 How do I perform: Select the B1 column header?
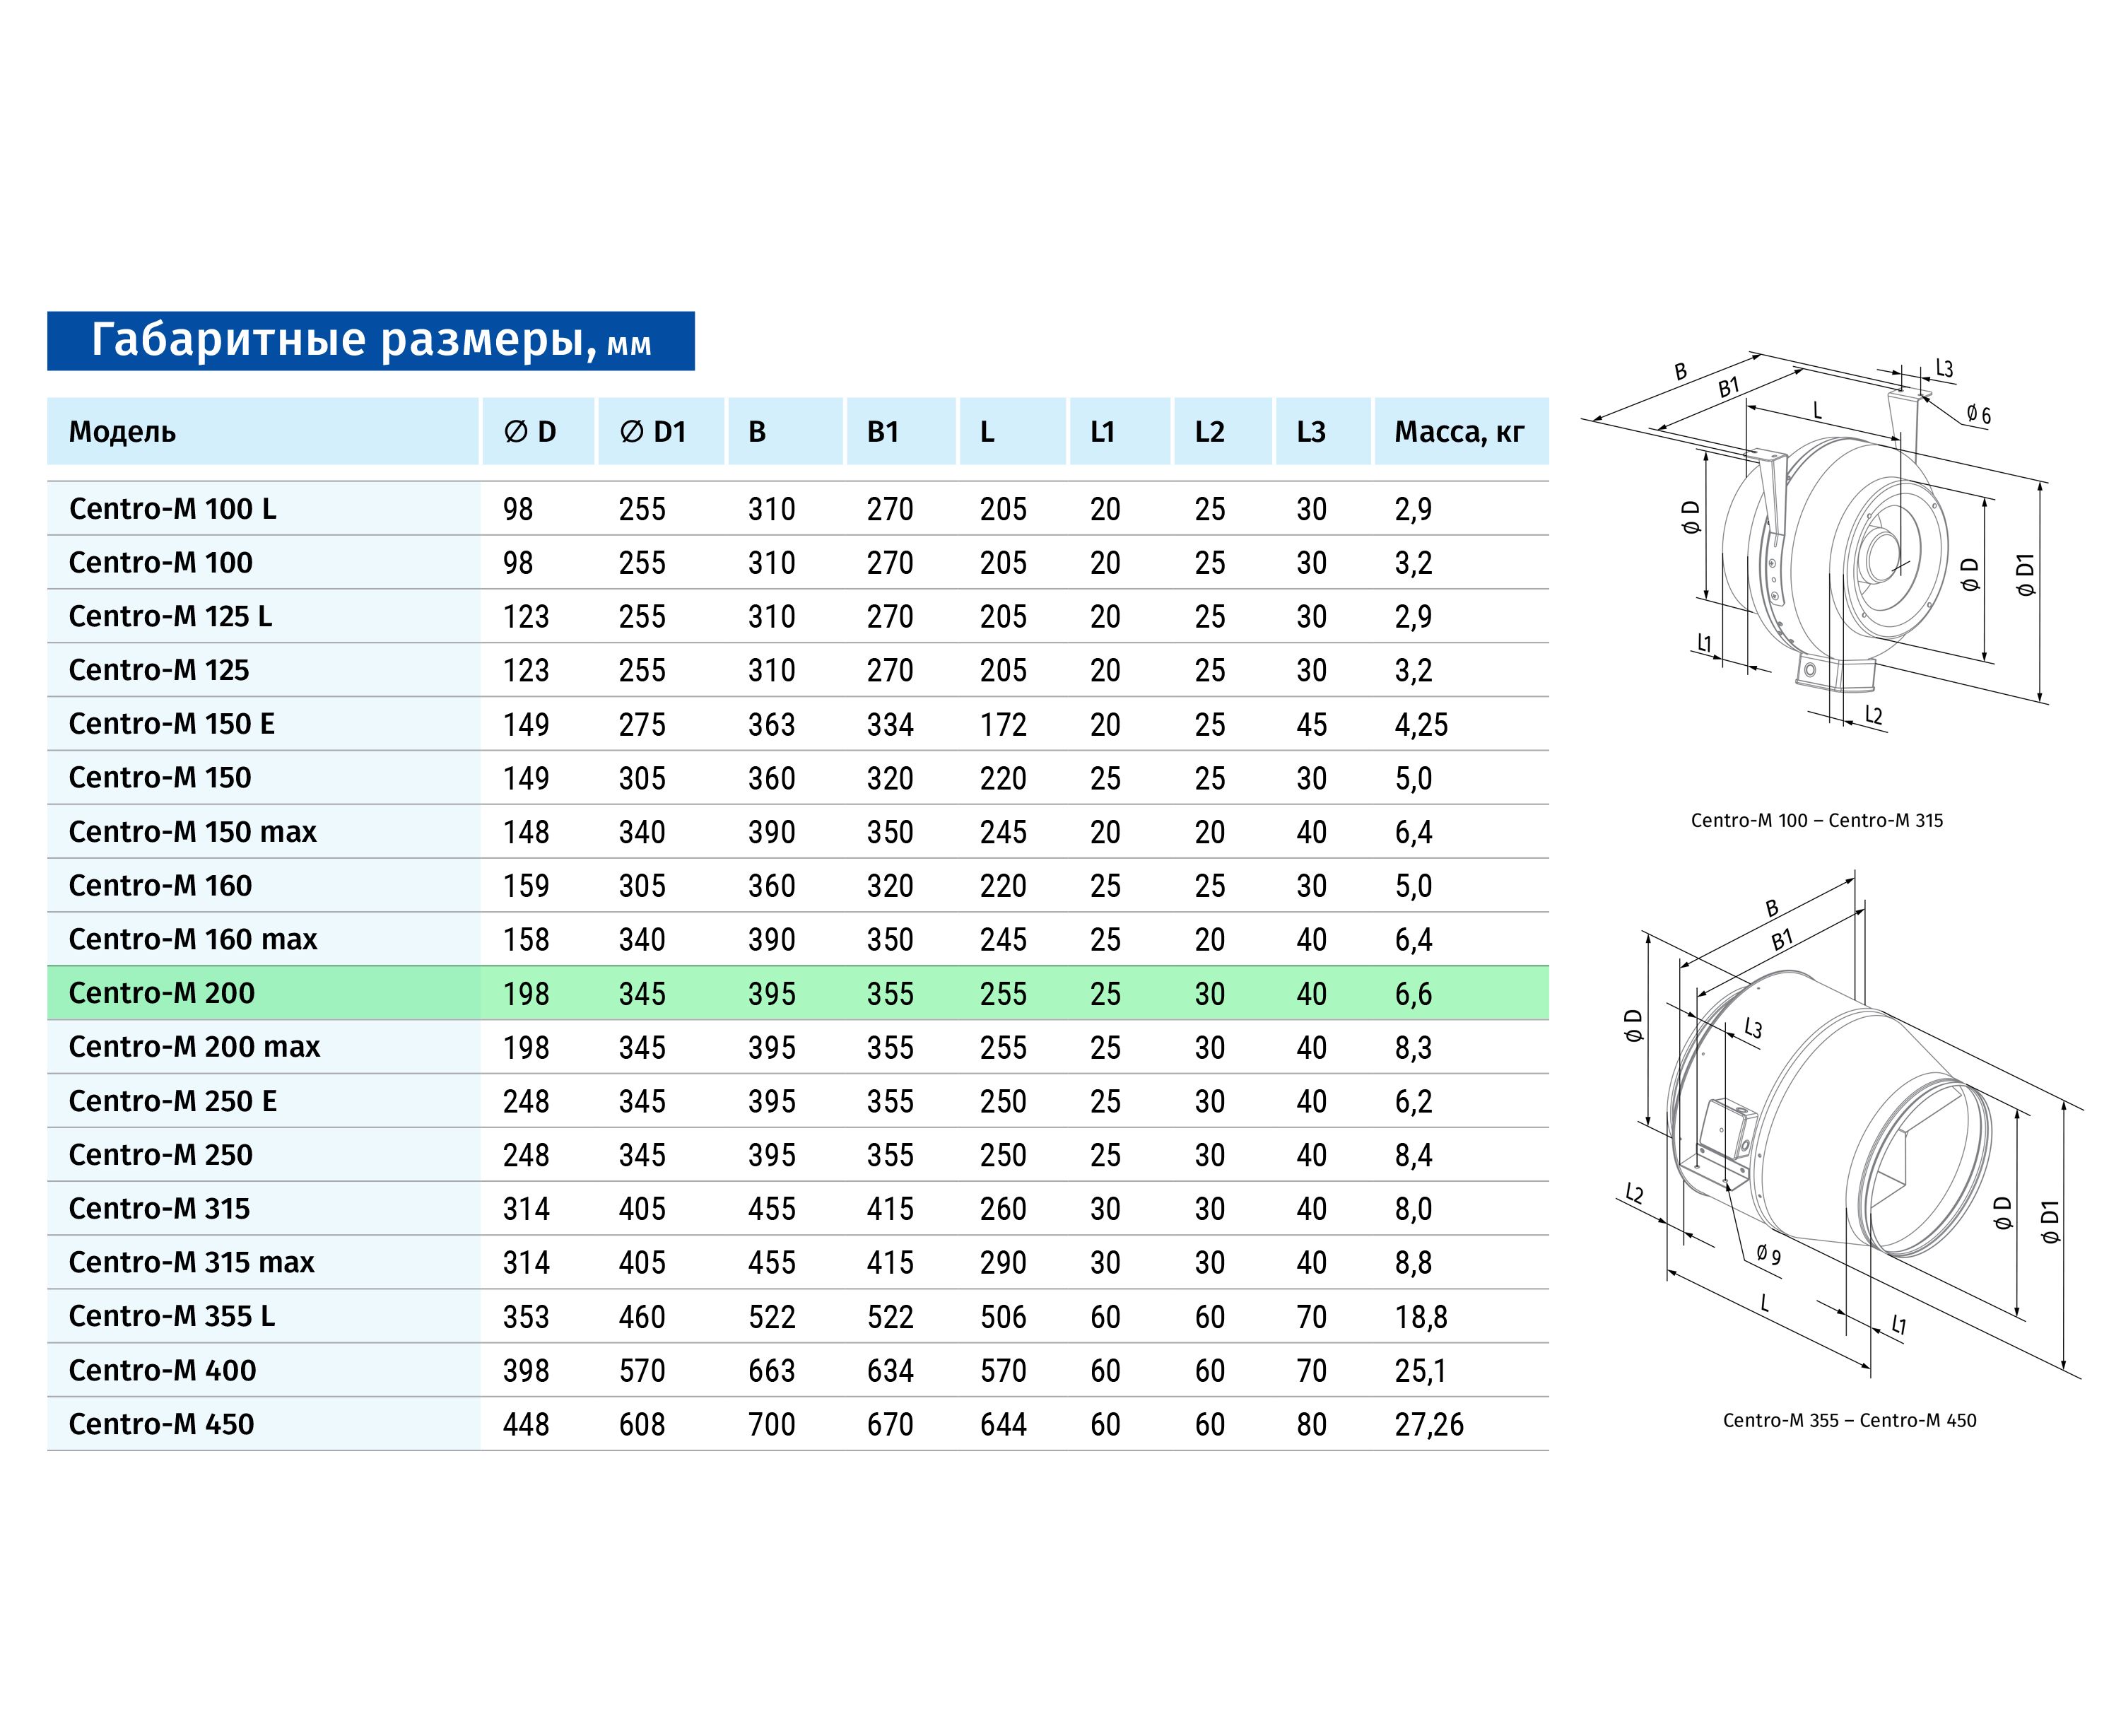point(882,432)
